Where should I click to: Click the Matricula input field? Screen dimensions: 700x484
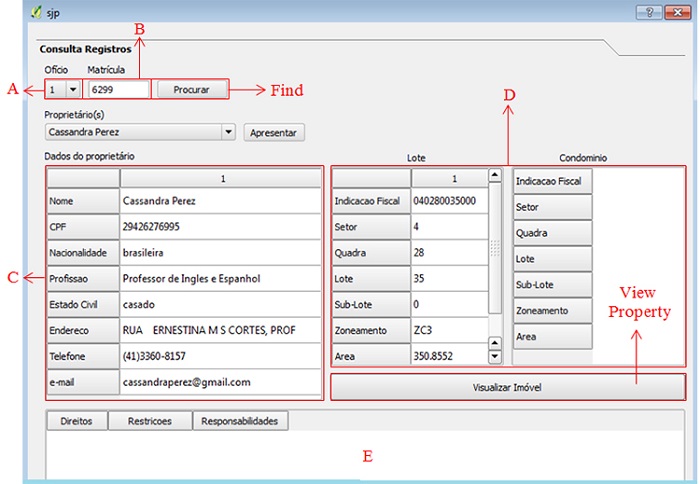tap(117, 89)
